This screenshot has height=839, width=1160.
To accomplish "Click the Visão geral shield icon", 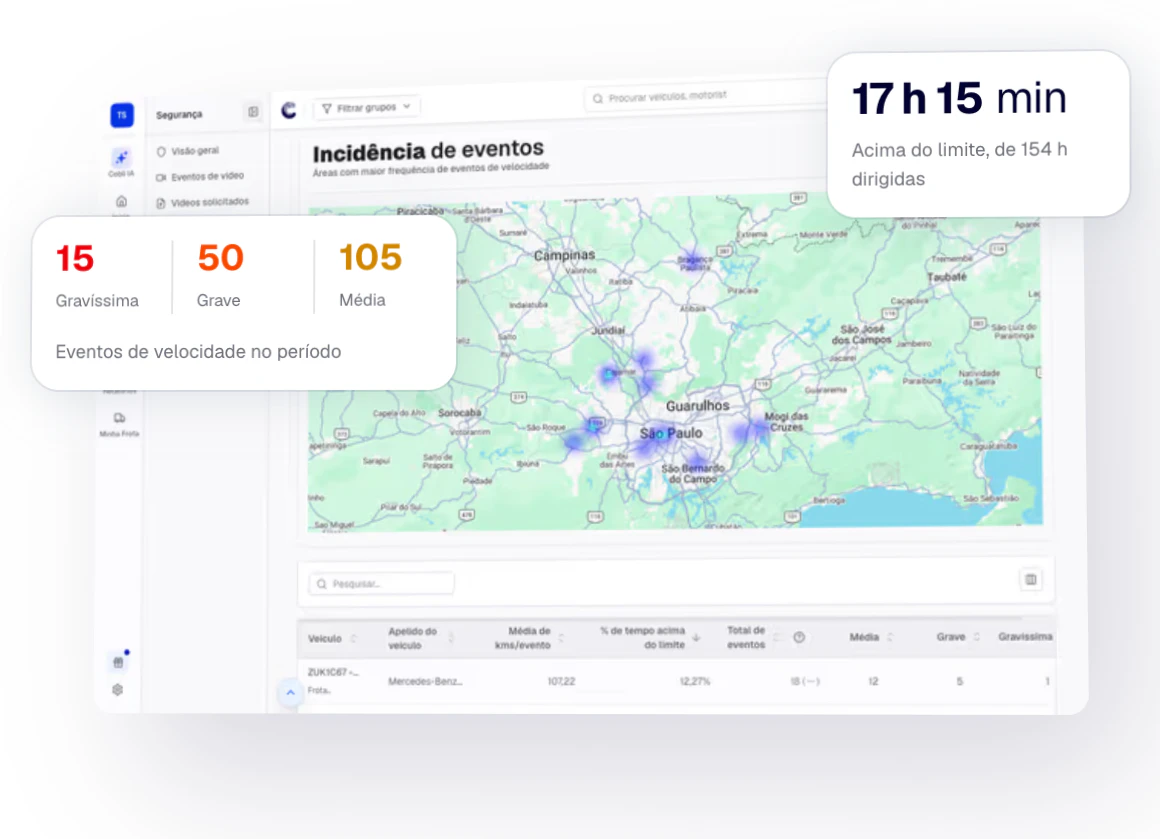I will point(161,152).
